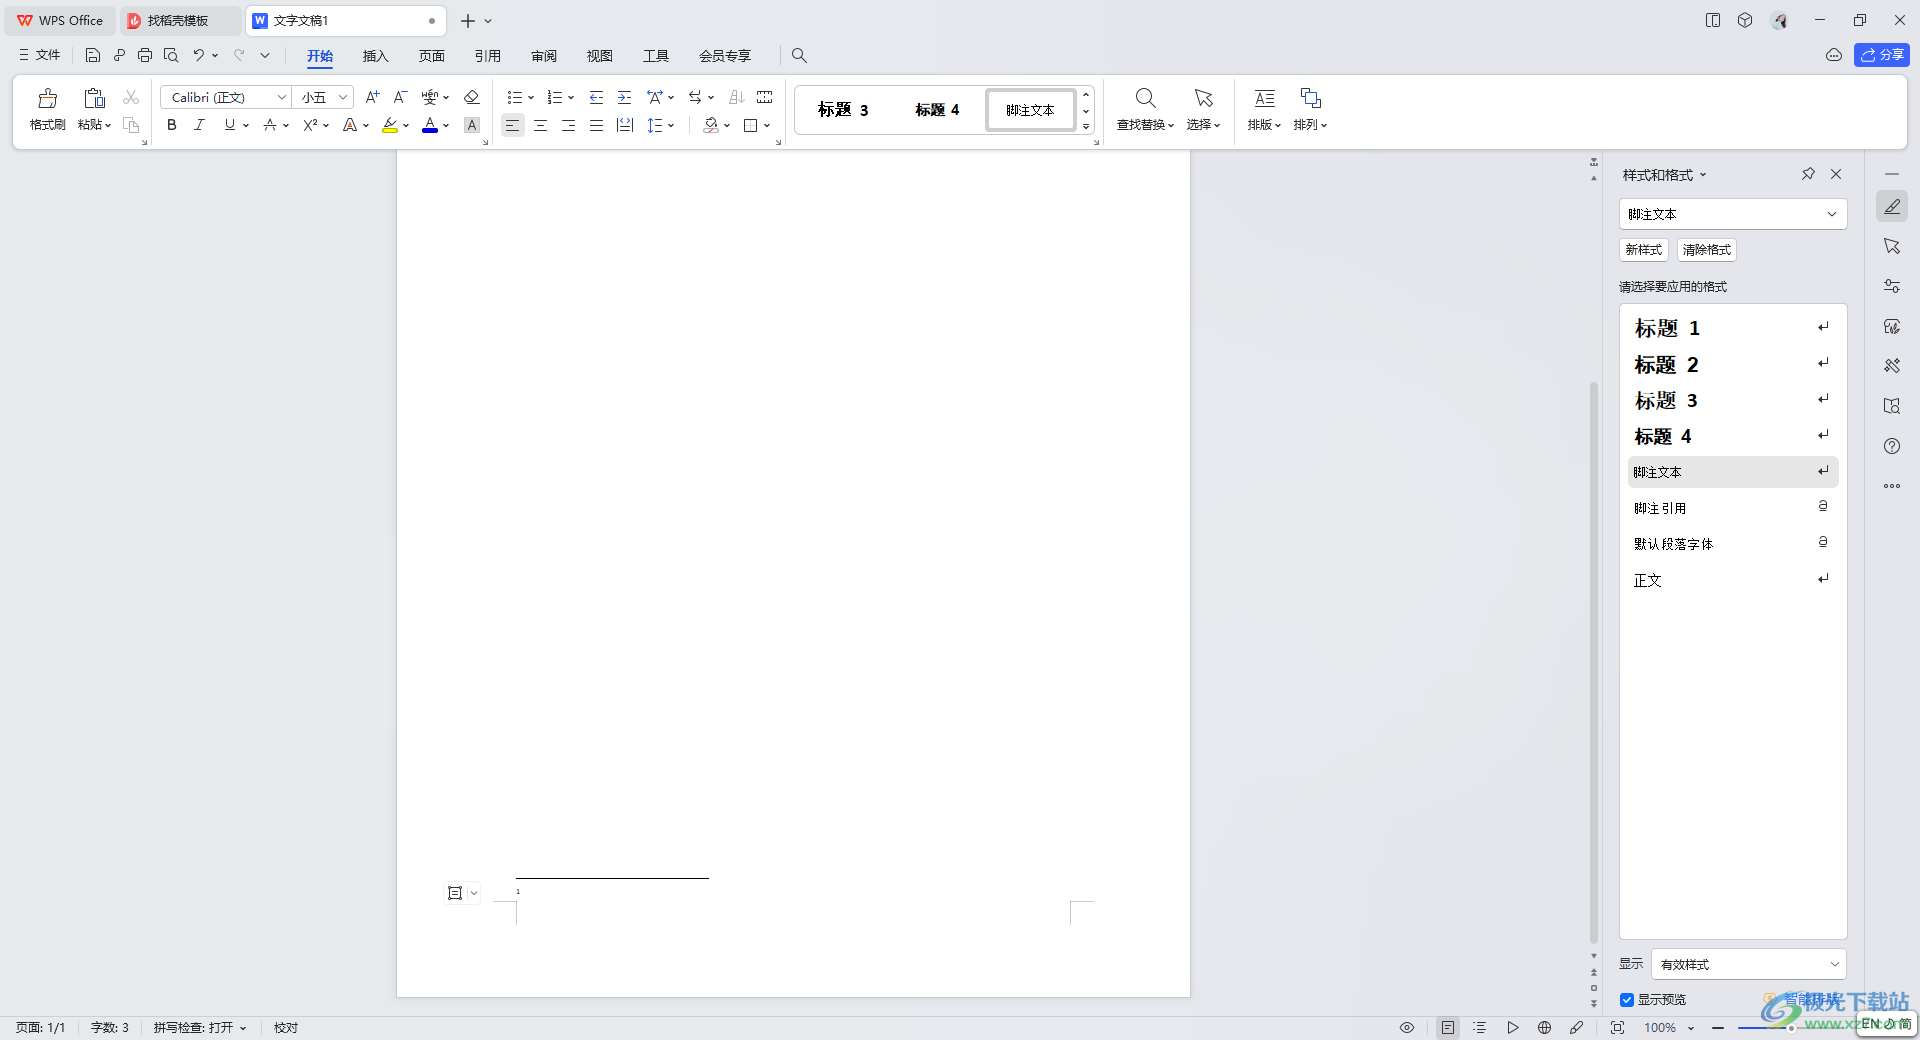1920x1040 pixels.
Task: Open the 引用 ribbon tab
Action: point(487,55)
